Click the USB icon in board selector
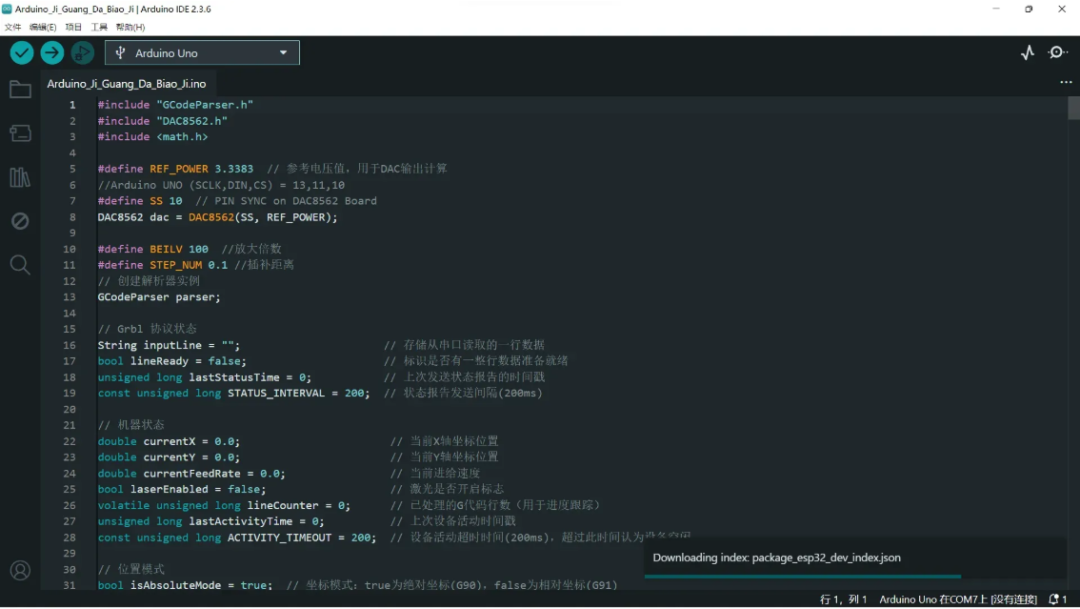This screenshot has height=609, width=1080. (121, 53)
